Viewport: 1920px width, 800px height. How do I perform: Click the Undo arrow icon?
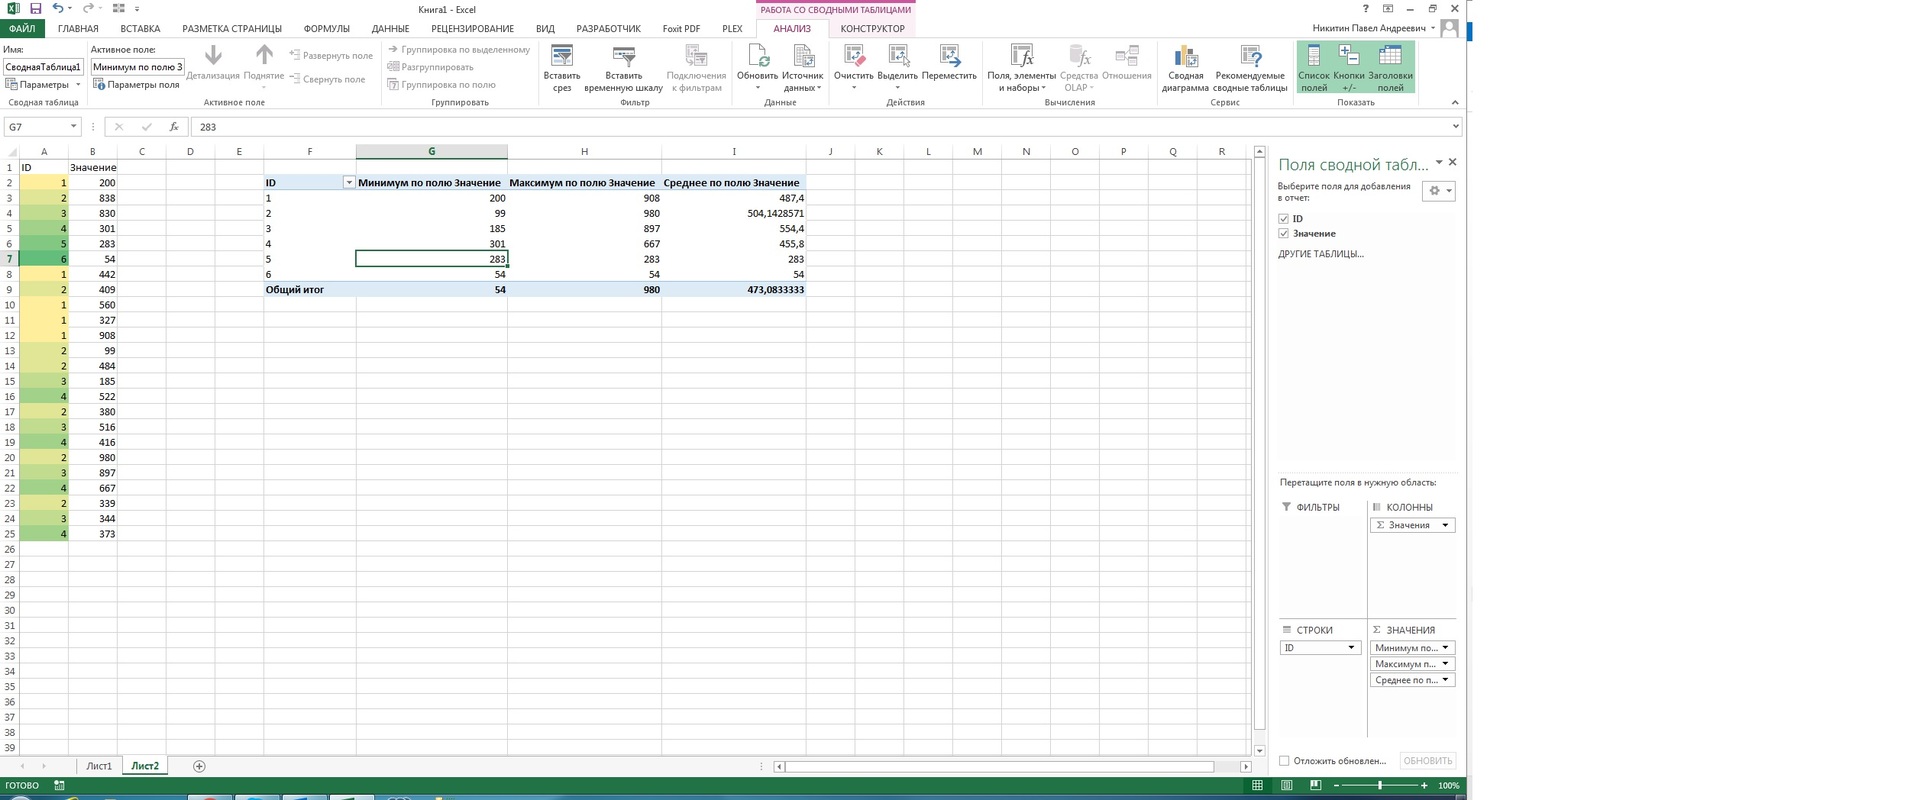pos(58,9)
